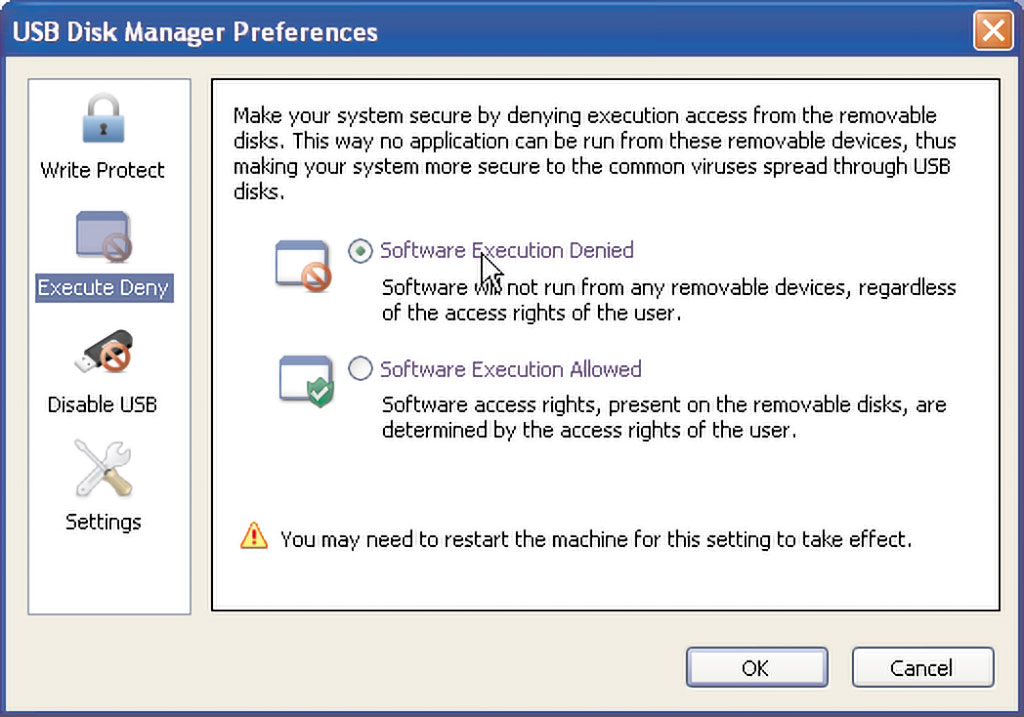Click the "Software Execution Denied" label text
1024x717 pixels.
tap(507, 250)
